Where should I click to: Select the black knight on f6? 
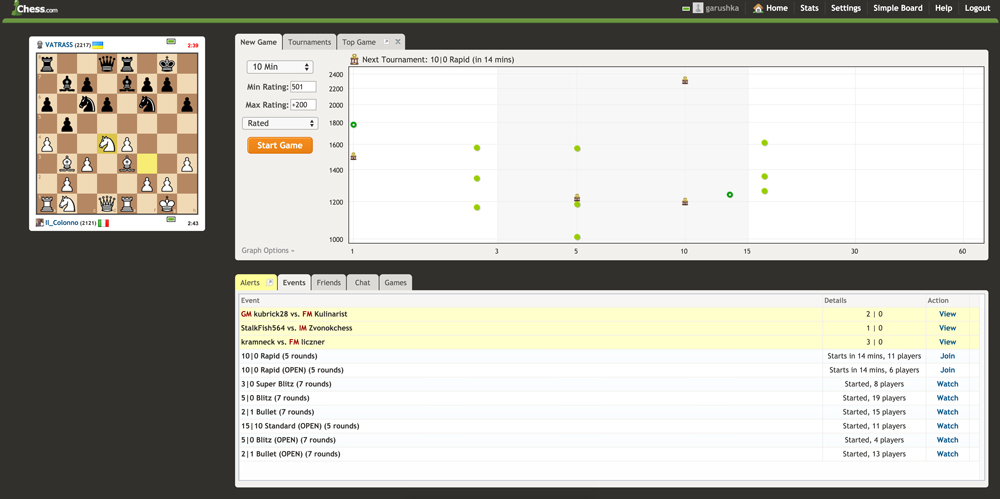pos(147,103)
